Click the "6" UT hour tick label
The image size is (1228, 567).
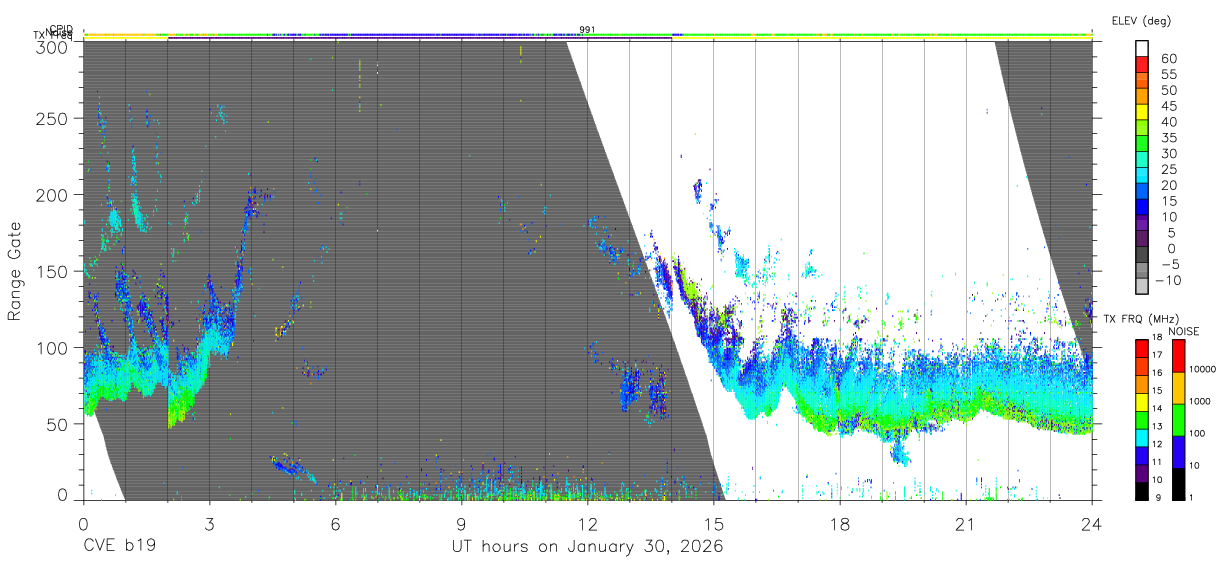point(335,523)
